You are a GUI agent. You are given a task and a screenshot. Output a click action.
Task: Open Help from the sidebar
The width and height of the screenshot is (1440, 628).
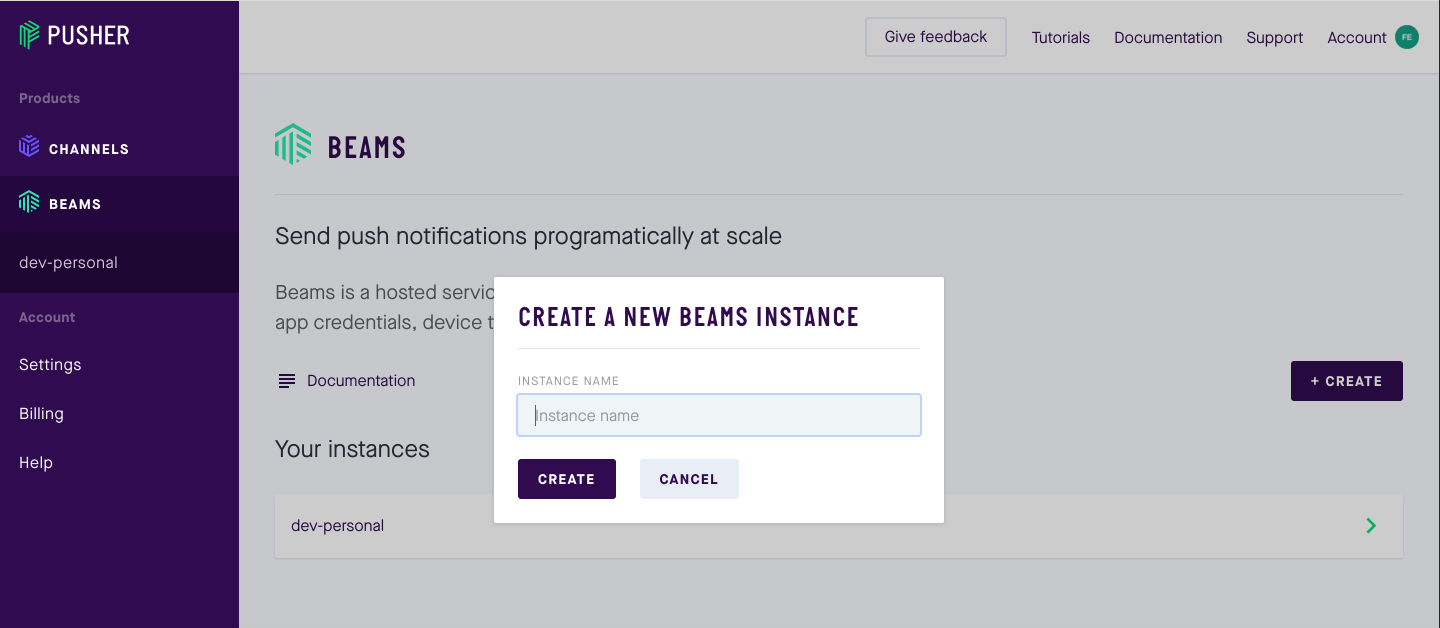pyautogui.click(x=36, y=463)
